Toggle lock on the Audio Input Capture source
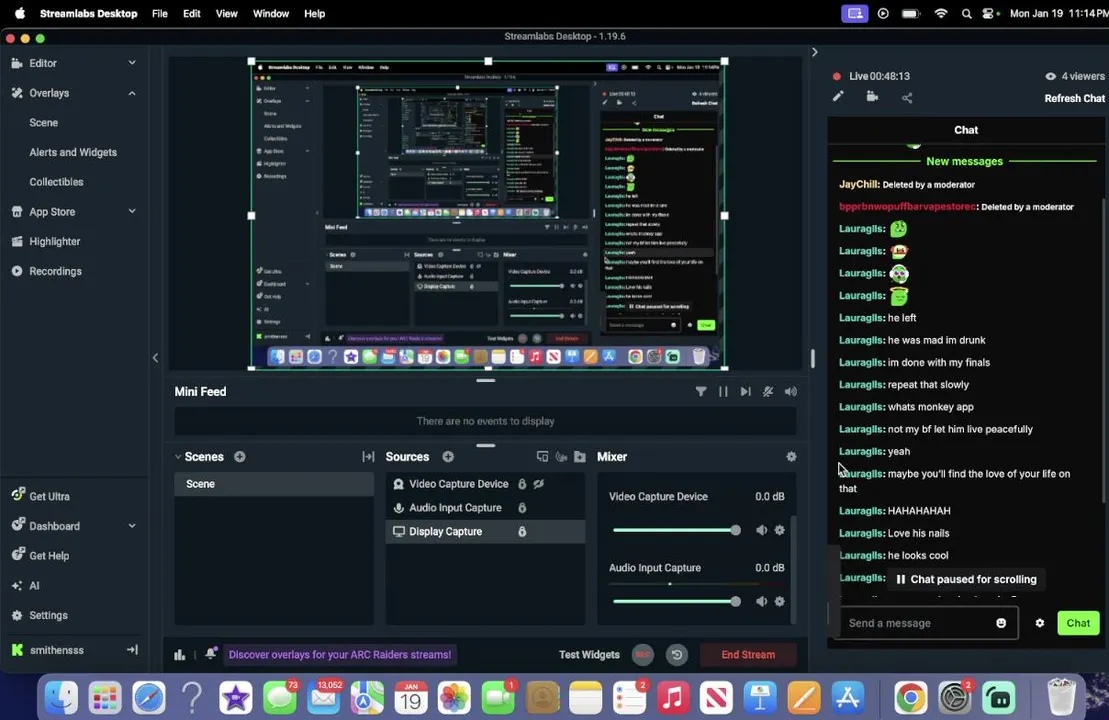 pos(522,507)
